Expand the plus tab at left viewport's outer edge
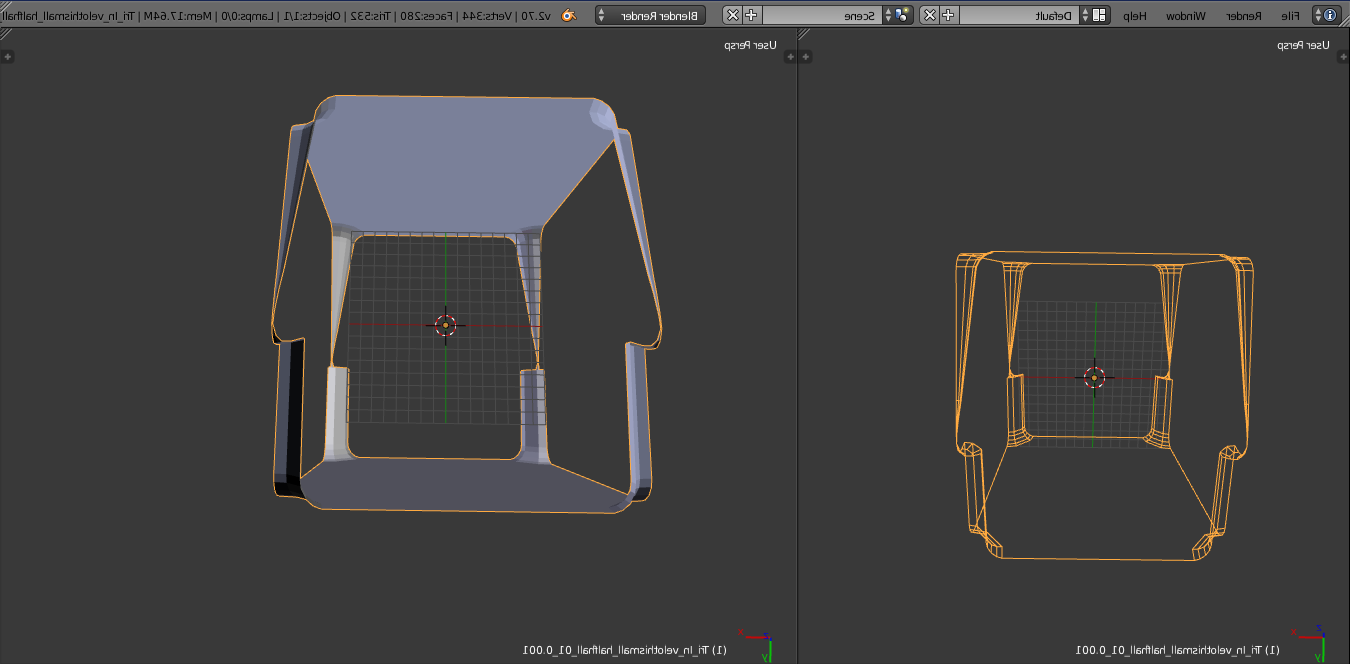Screen dimensions: 1350x664 click(7, 57)
